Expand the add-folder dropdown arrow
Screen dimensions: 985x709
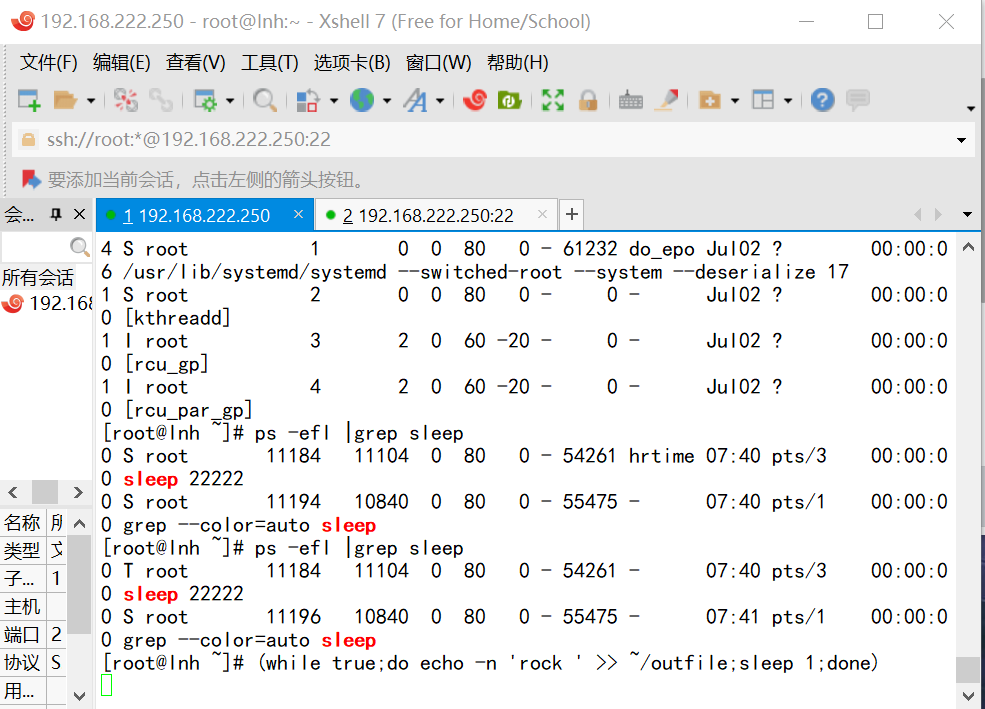(x=735, y=100)
